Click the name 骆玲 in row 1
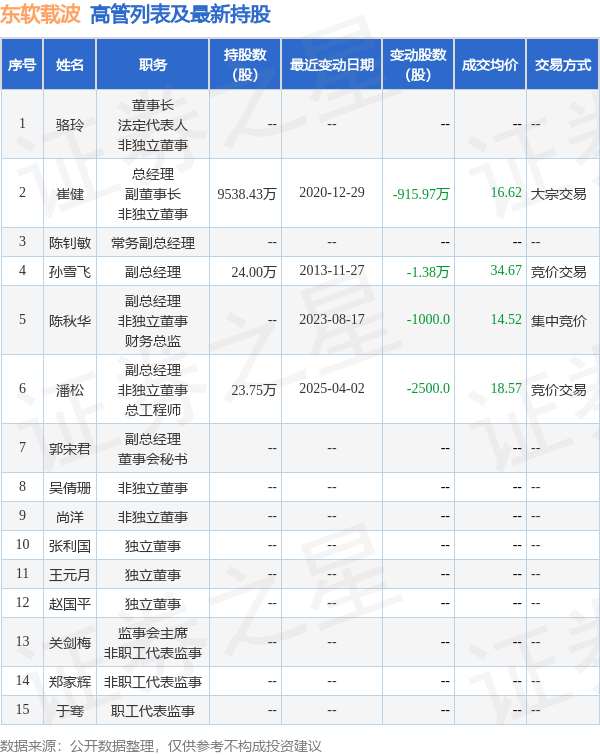Image resolution: width=600 pixels, height=755 pixels. pyautogui.click(x=70, y=125)
